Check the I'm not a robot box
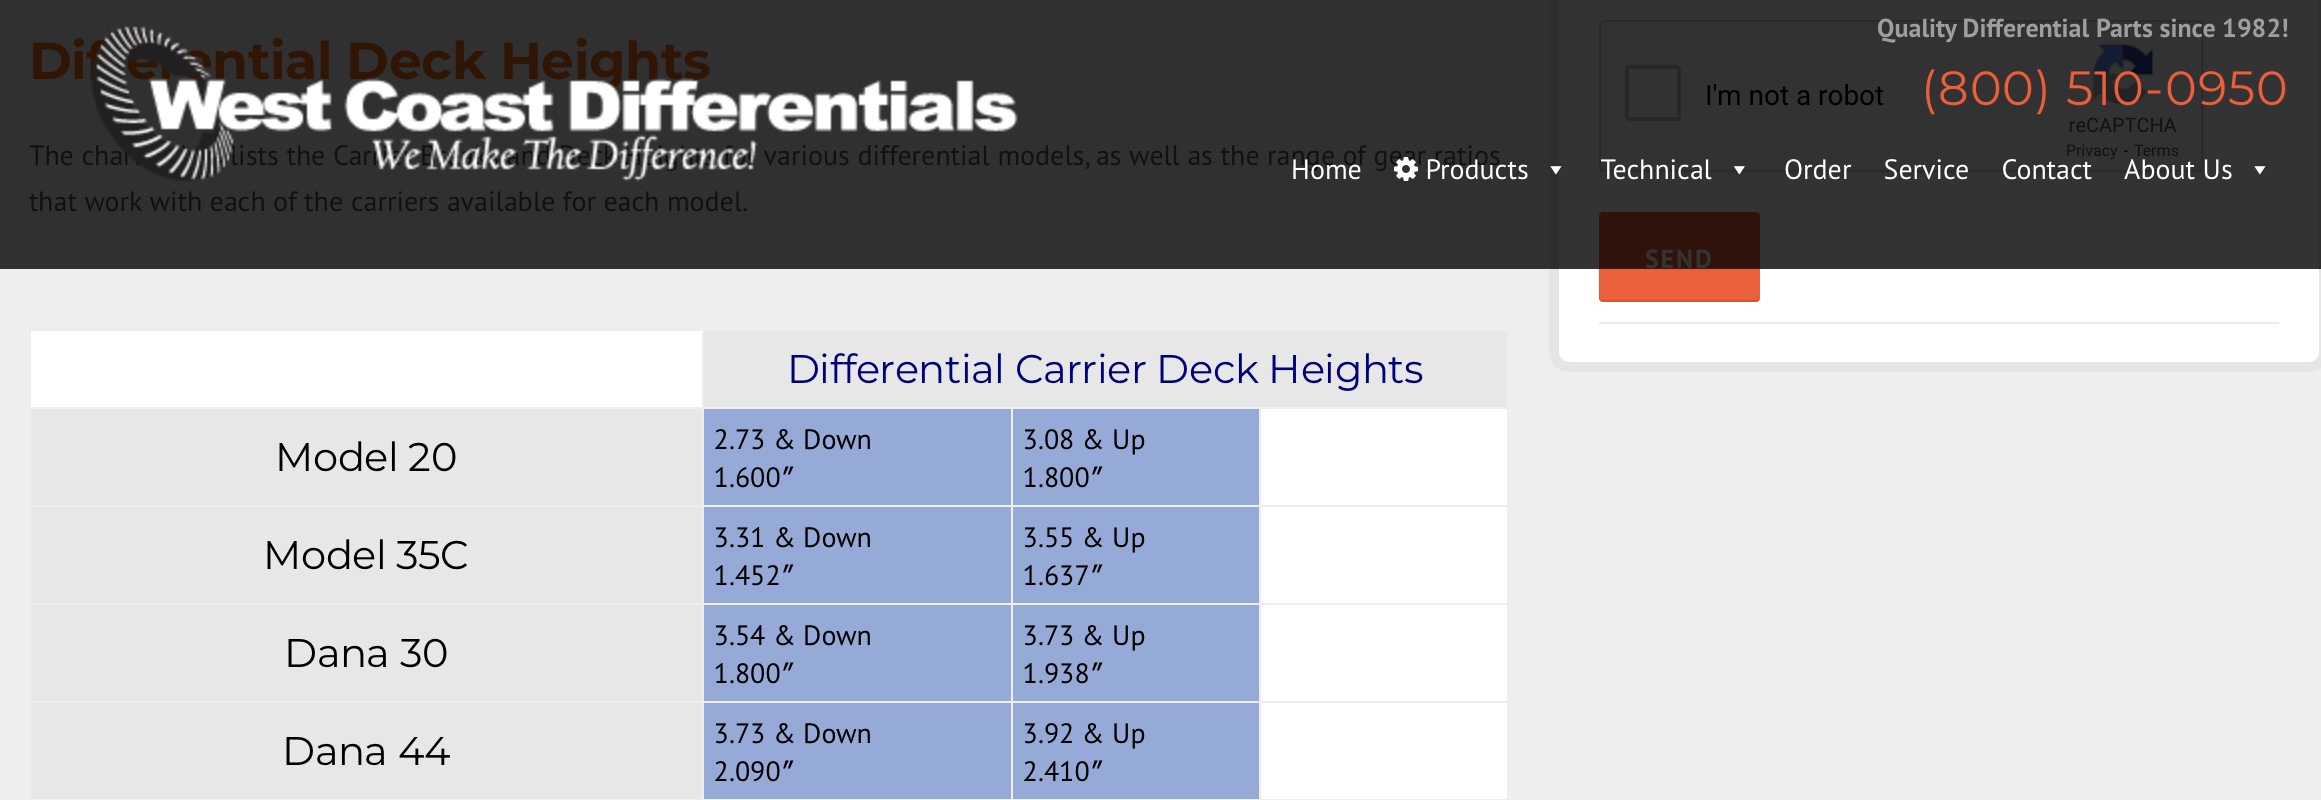This screenshot has height=800, width=2321. click(x=1652, y=94)
